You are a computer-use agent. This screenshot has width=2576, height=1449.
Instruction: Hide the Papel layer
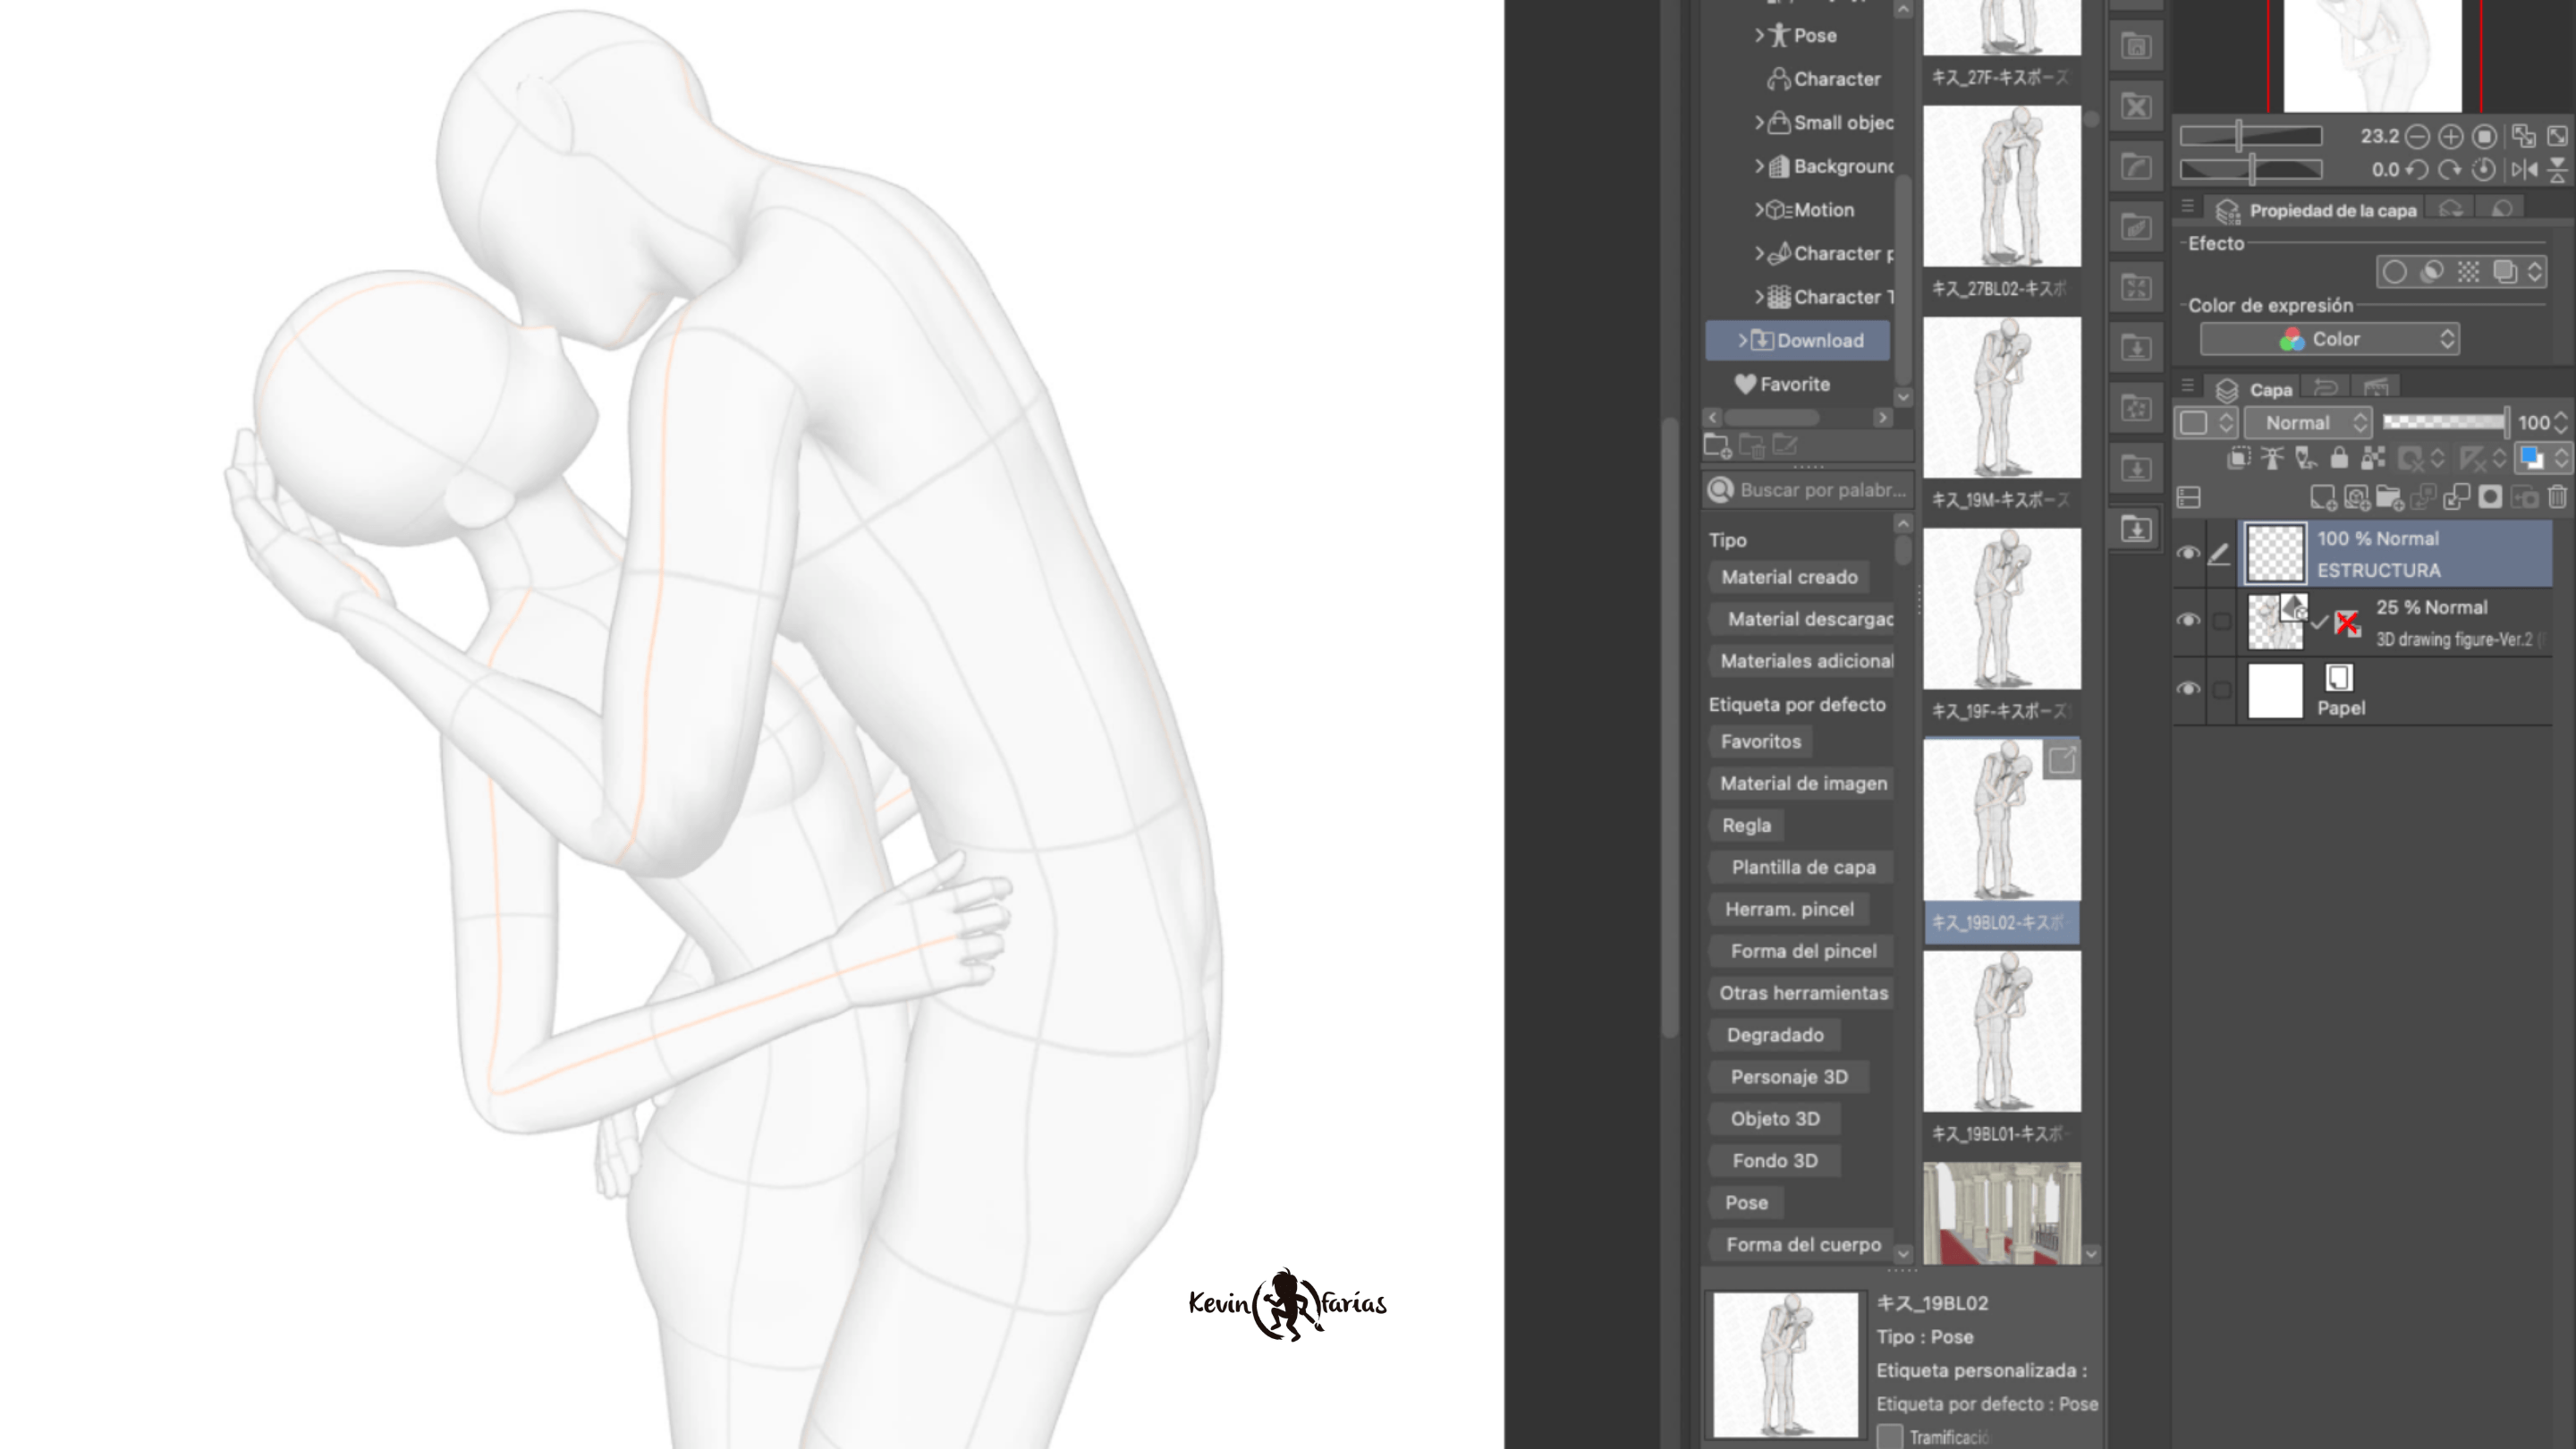click(2188, 689)
